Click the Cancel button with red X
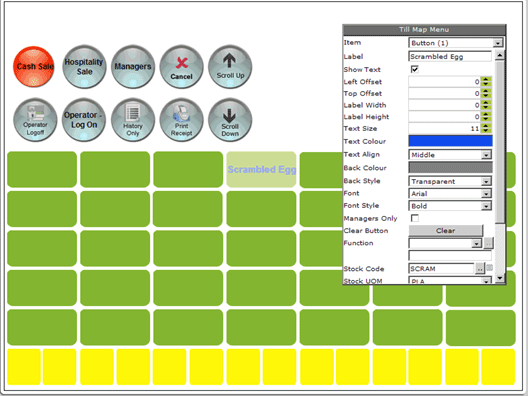The width and height of the screenshot is (528, 396). (x=181, y=67)
